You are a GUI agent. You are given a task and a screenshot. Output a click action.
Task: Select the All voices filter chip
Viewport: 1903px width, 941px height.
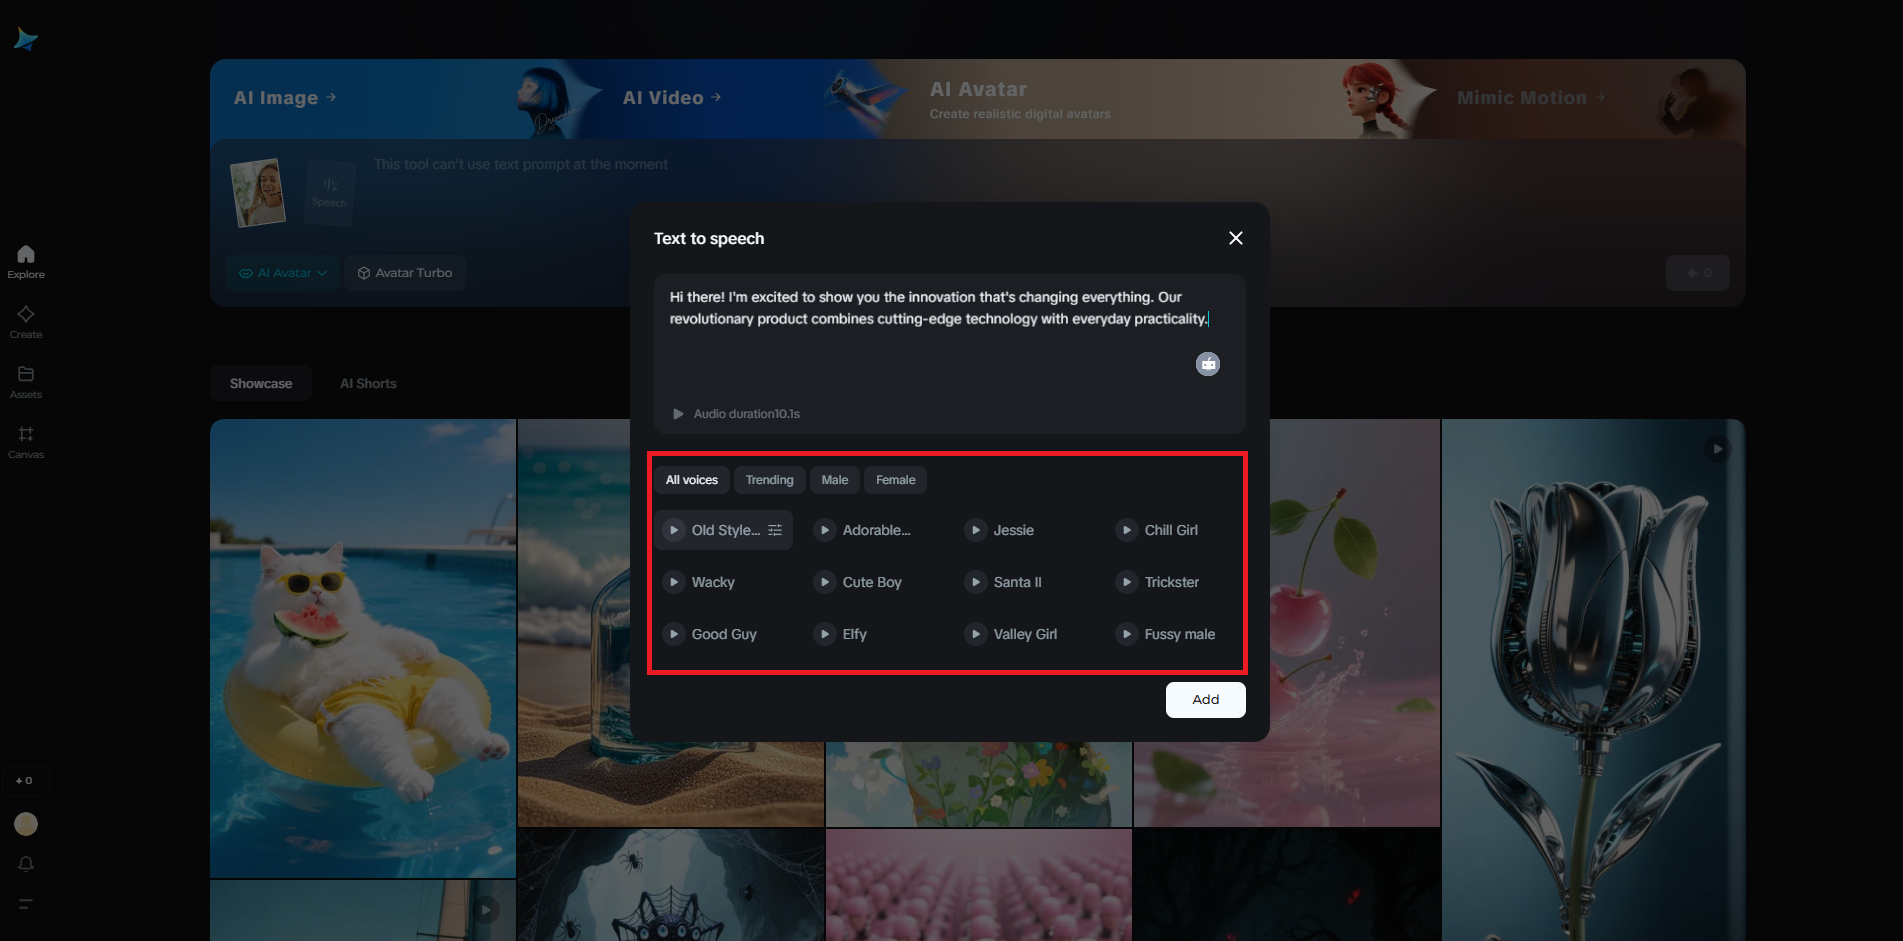pos(691,480)
